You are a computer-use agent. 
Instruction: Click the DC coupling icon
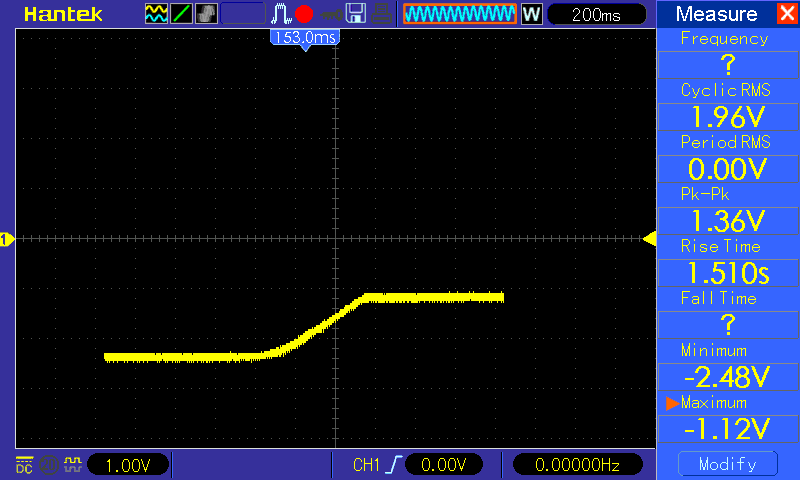[x=24, y=465]
